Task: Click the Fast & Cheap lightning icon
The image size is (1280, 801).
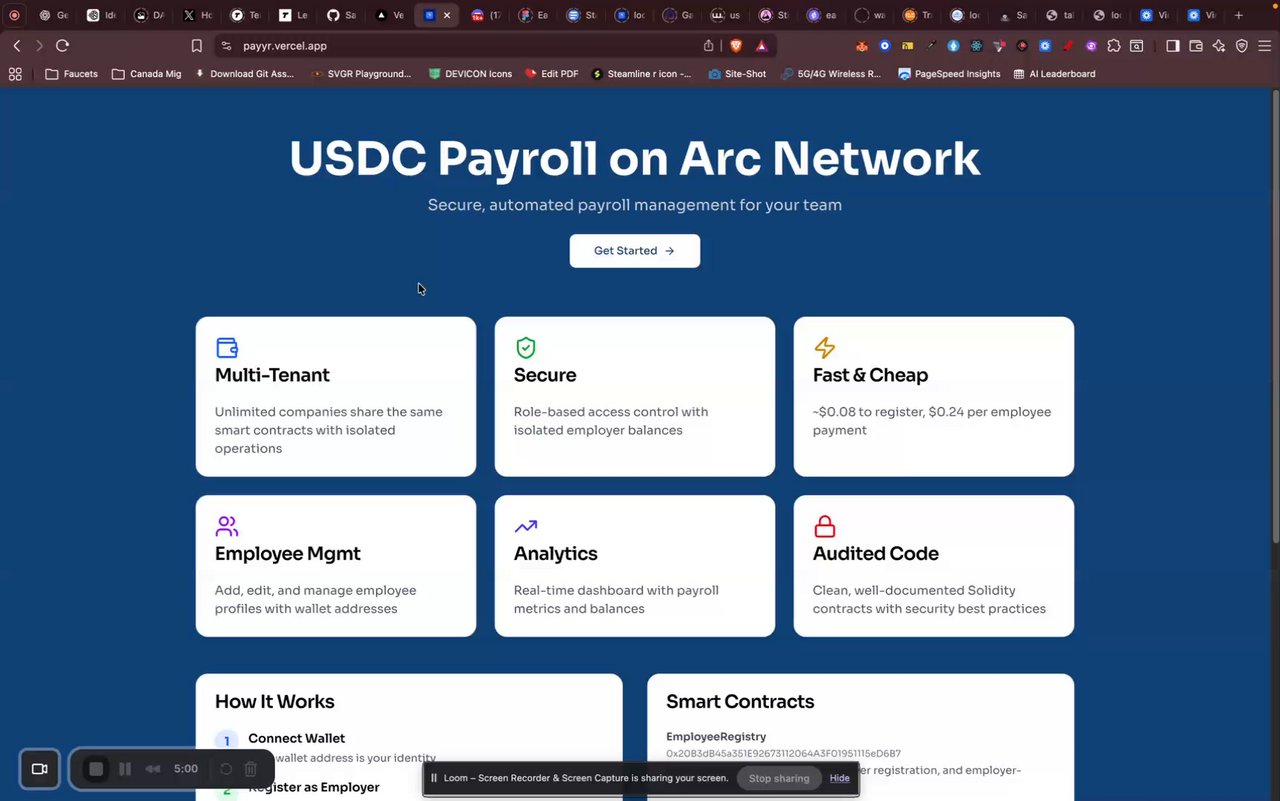Action: pyautogui.click(x=825, y=347)
